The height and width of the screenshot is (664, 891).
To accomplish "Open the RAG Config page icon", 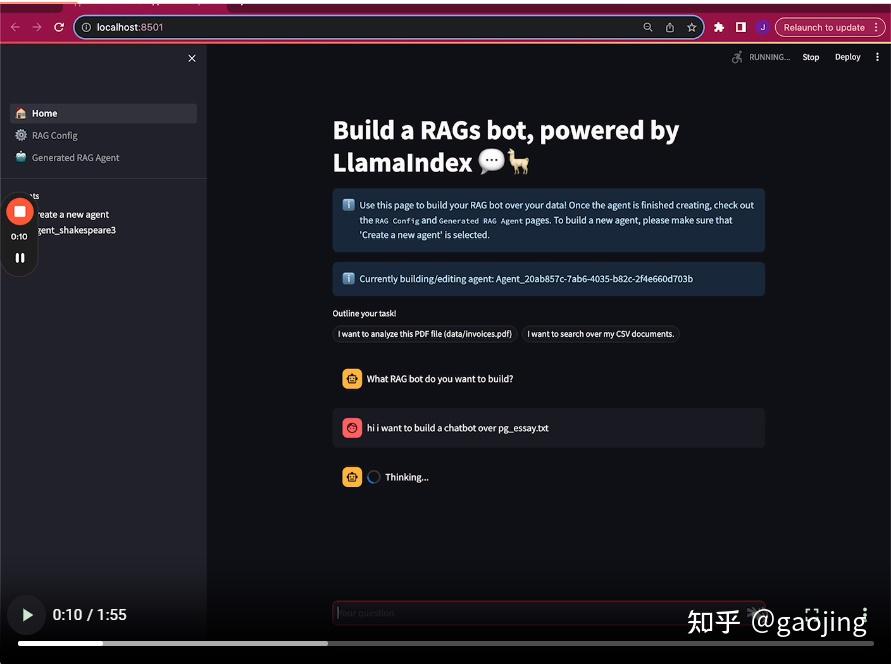I will (20, 135).
